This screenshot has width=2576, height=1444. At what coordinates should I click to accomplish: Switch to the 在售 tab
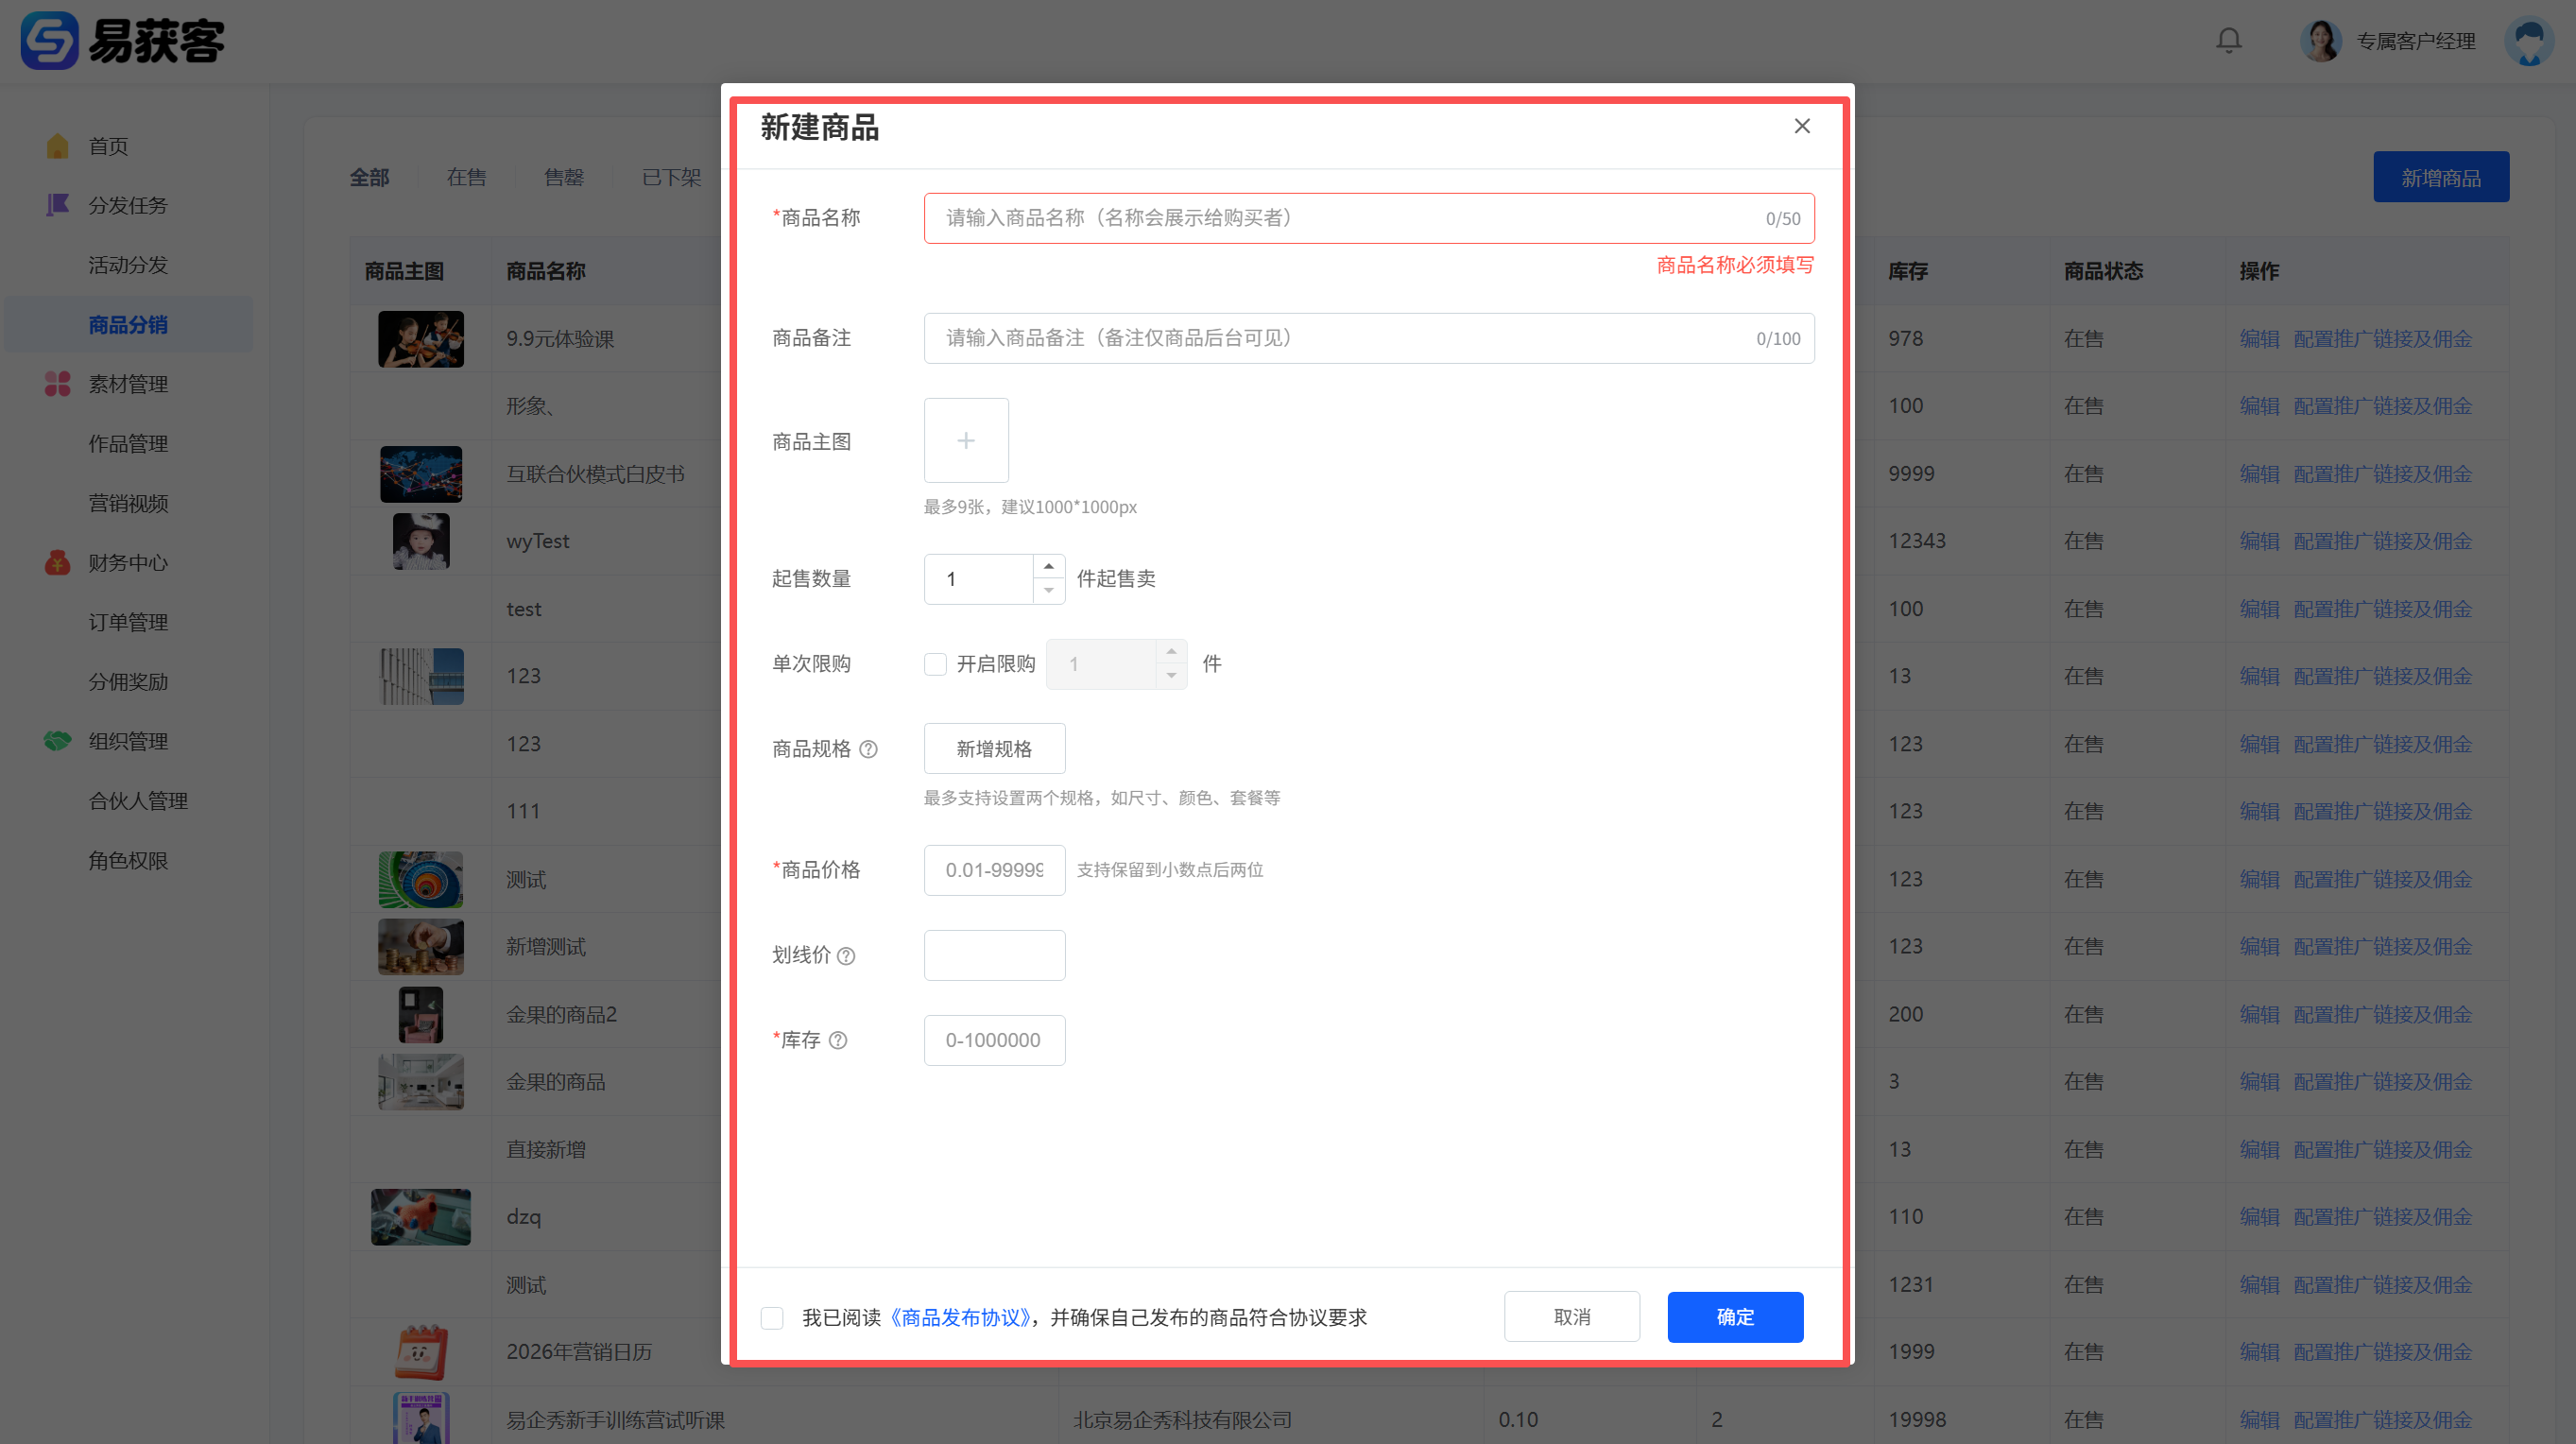pos(466,177)
